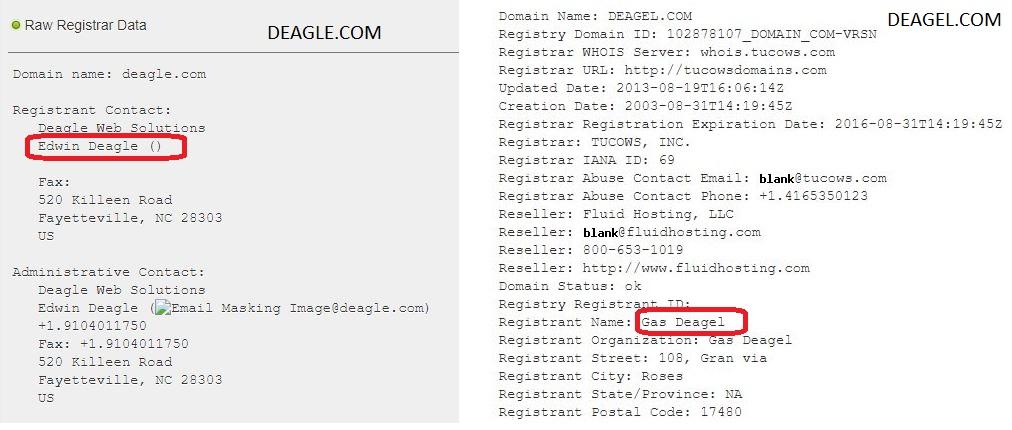Click the whois.tucows.com WHOIS server text

767,52
